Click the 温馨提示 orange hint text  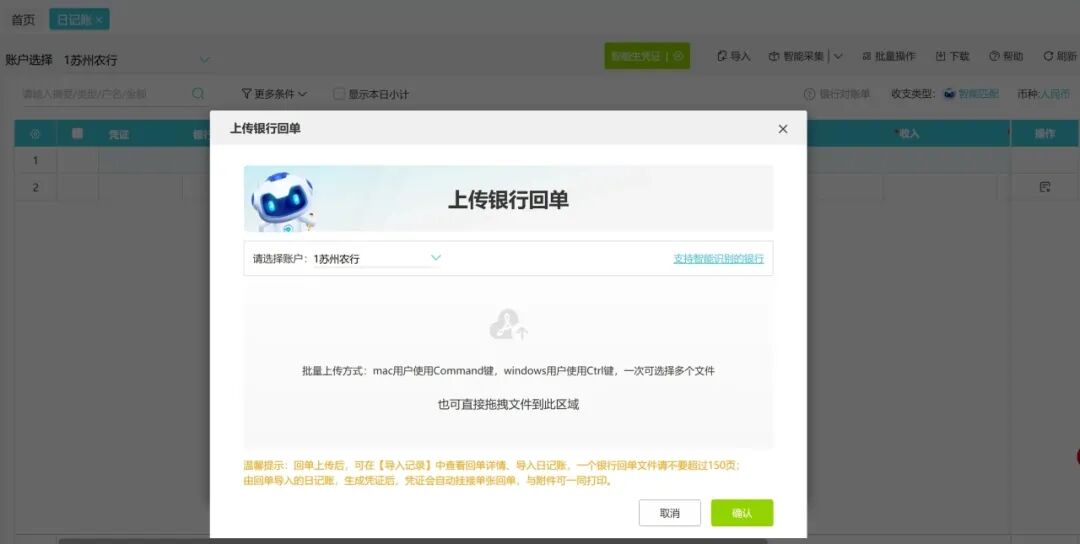pyautogui.click(x=492, y=472)
